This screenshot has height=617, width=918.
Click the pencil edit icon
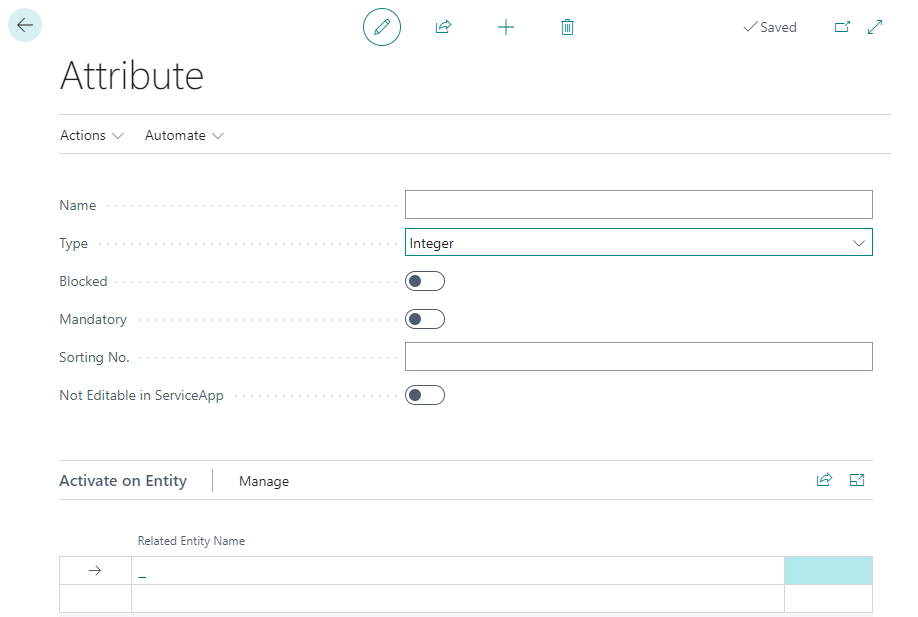click(381, 27)
